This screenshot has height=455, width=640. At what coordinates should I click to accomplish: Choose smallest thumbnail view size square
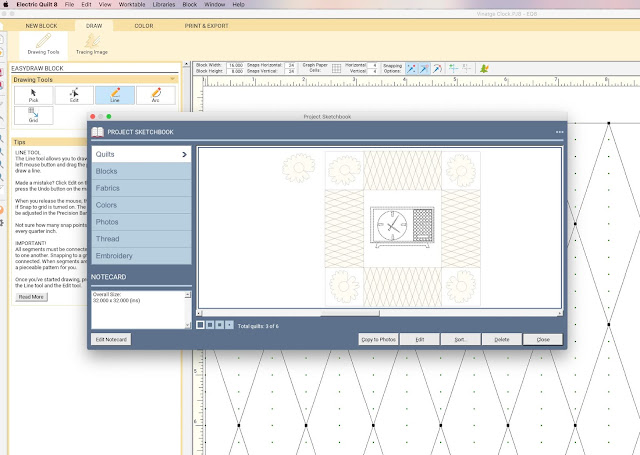click(x=229, y=325)
